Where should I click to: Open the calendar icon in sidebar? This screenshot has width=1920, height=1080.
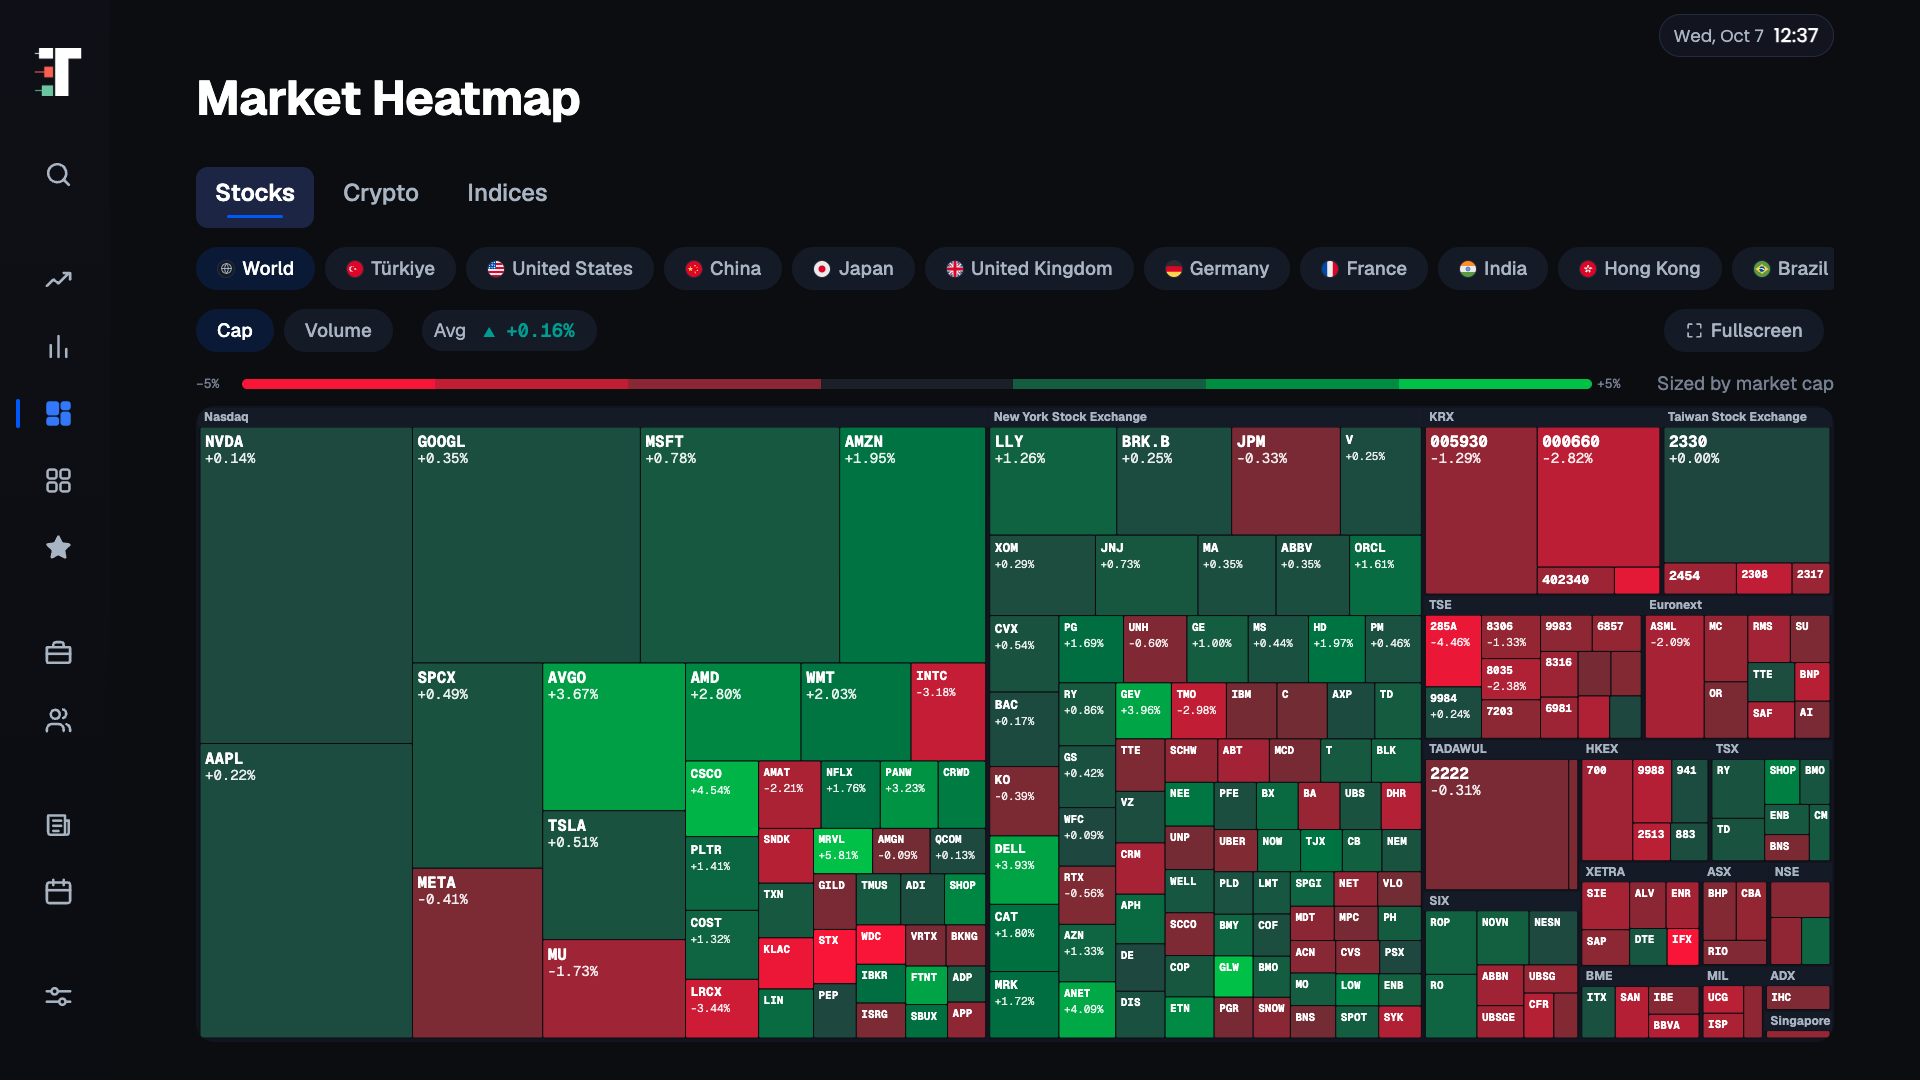coord(58,891)
